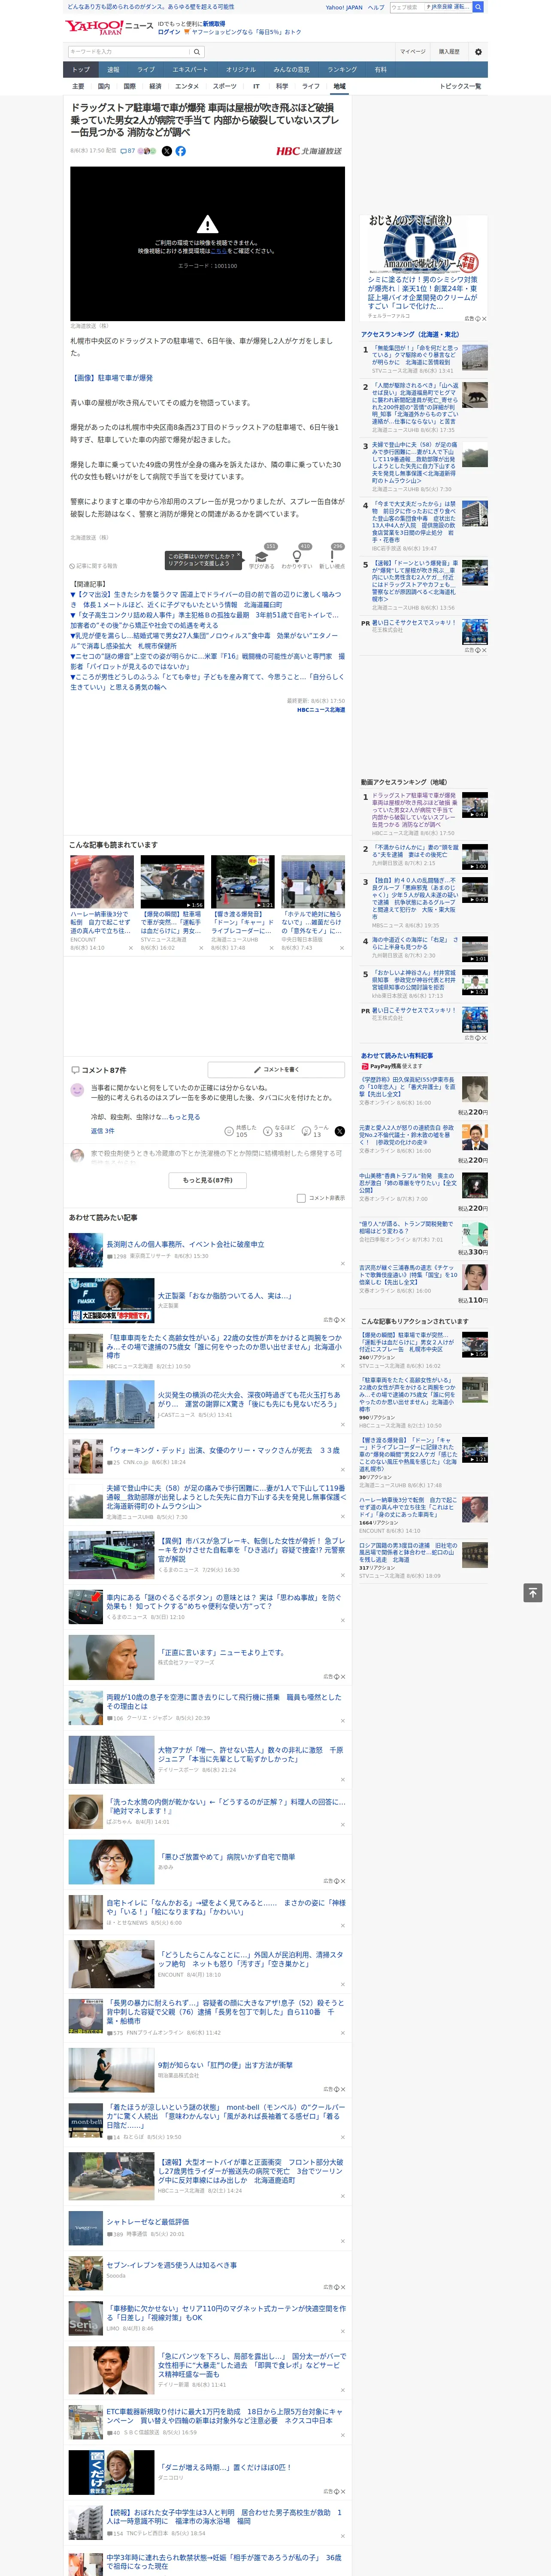Screen dimensions: 551x2576
Task: Share the article on X
Action: [x=167, y=151]
